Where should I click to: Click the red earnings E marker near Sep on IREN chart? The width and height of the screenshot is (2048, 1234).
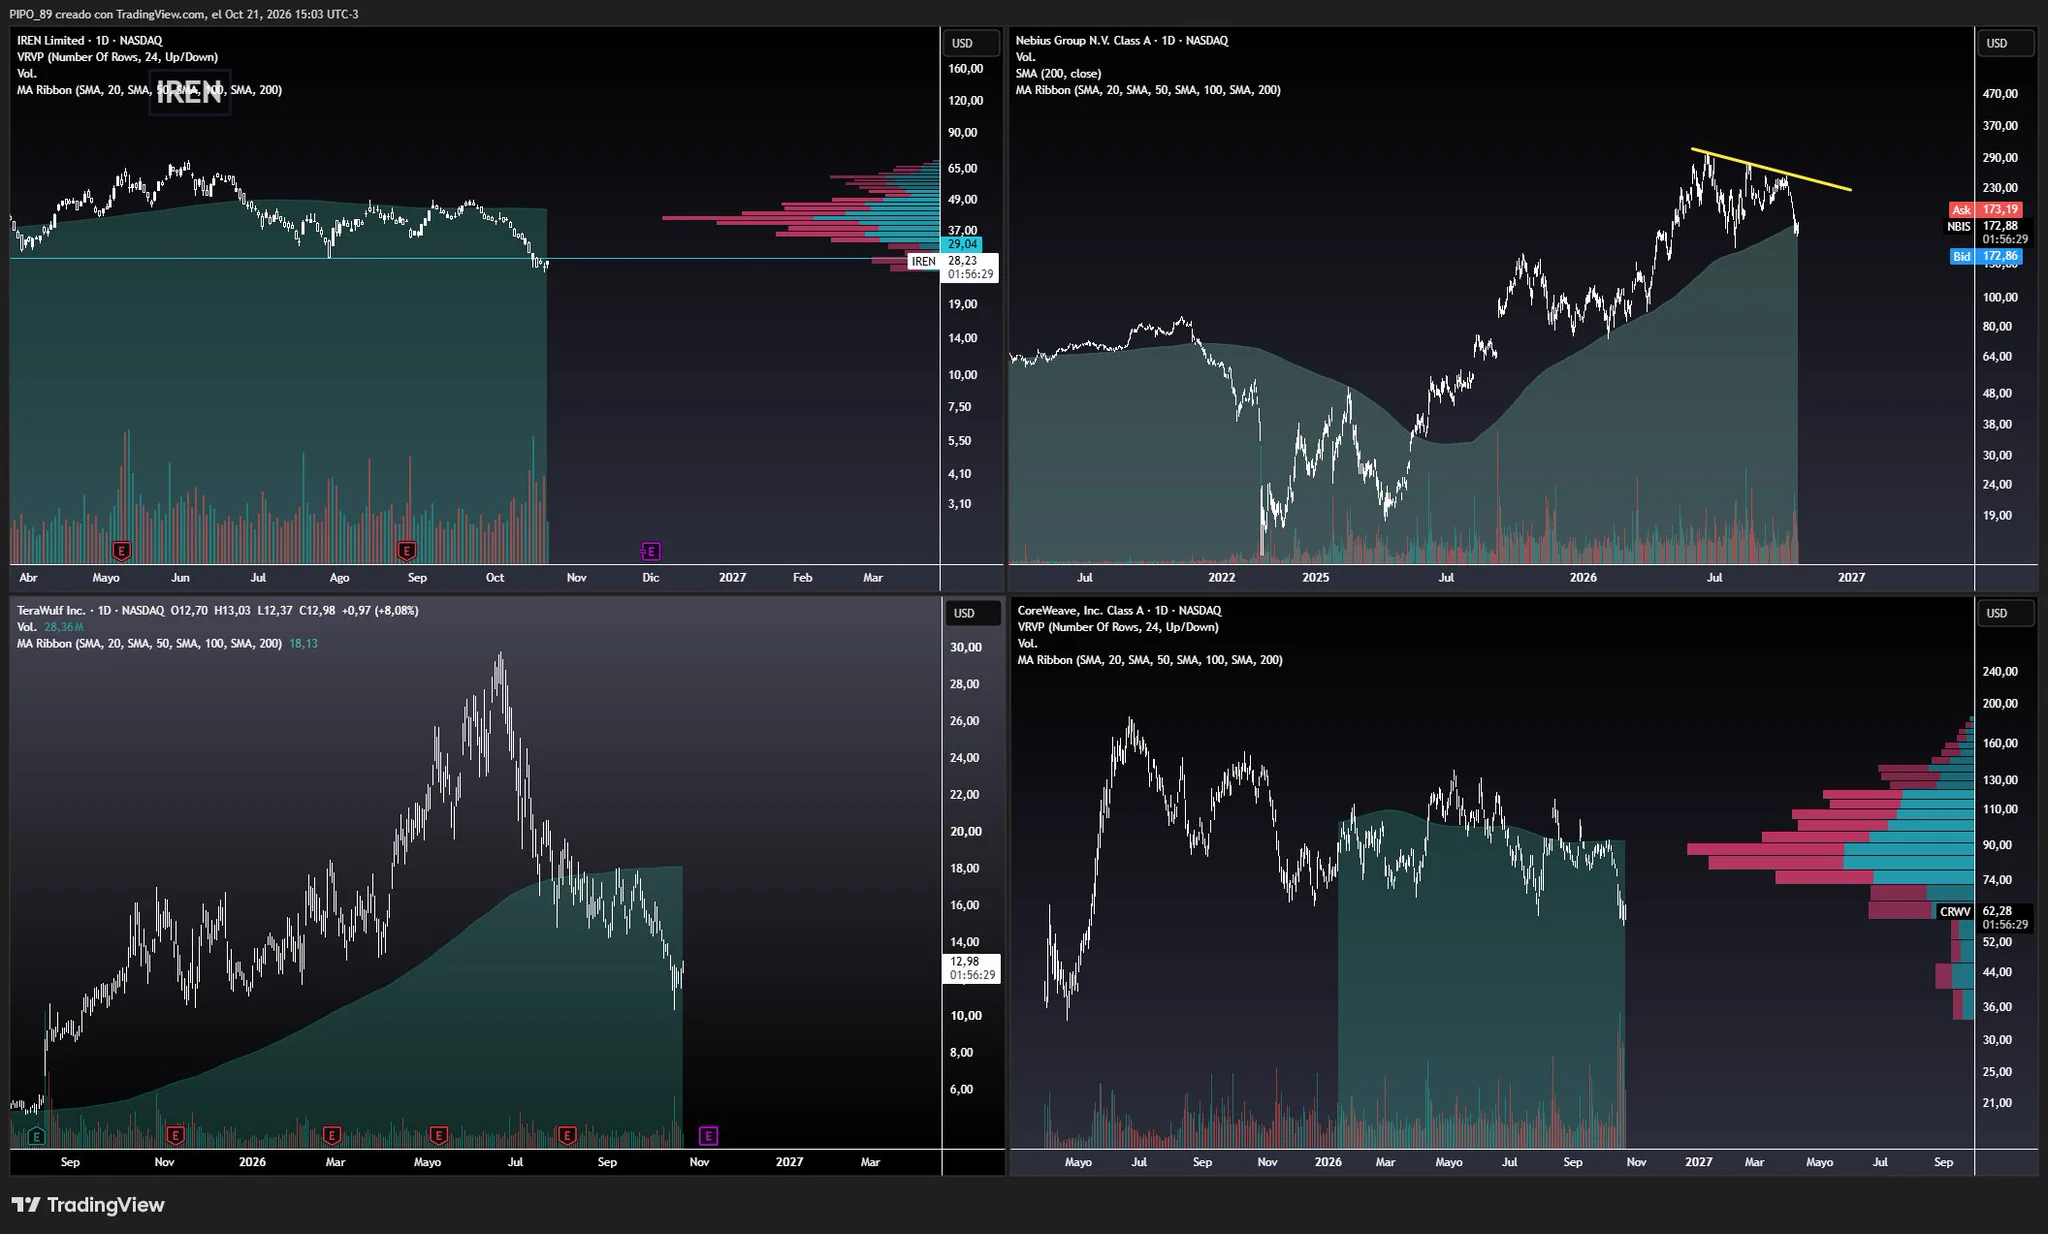pyautogui.click(x=407, y=551)
